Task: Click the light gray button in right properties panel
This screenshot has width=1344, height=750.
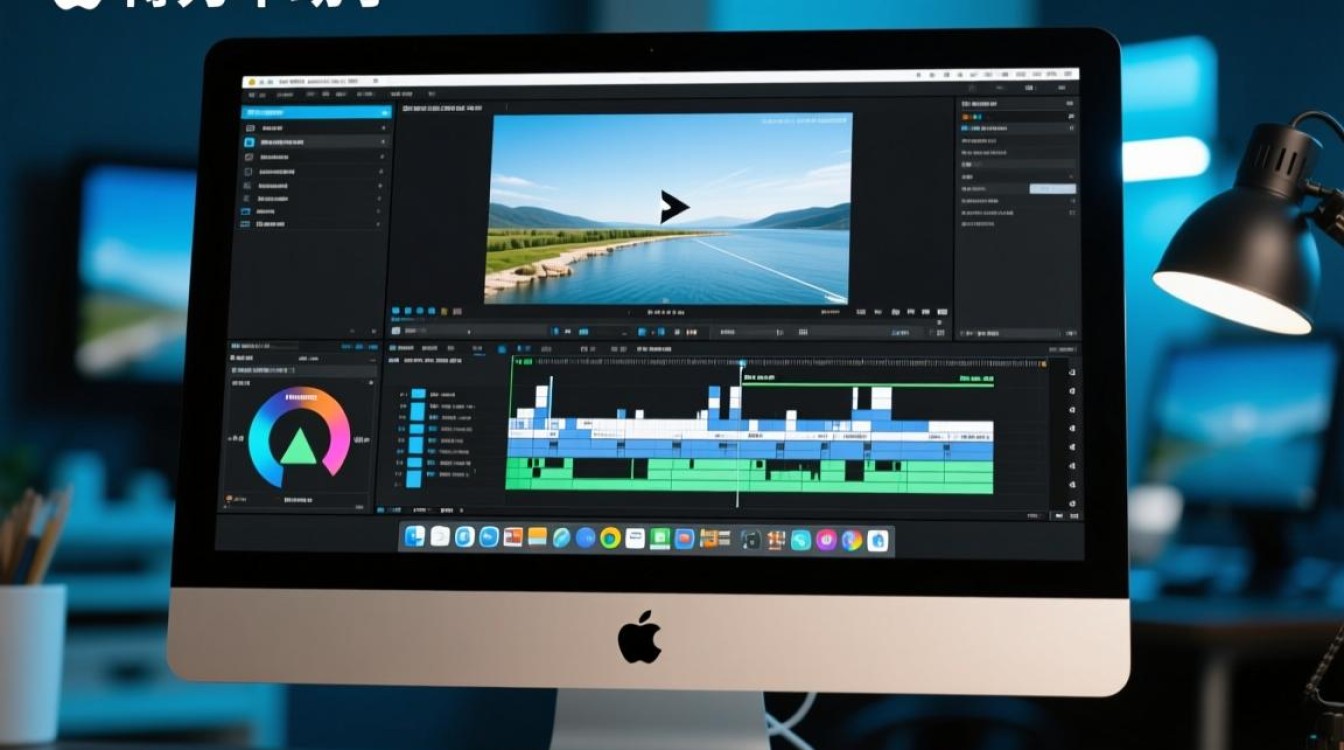Action: 1052,188
